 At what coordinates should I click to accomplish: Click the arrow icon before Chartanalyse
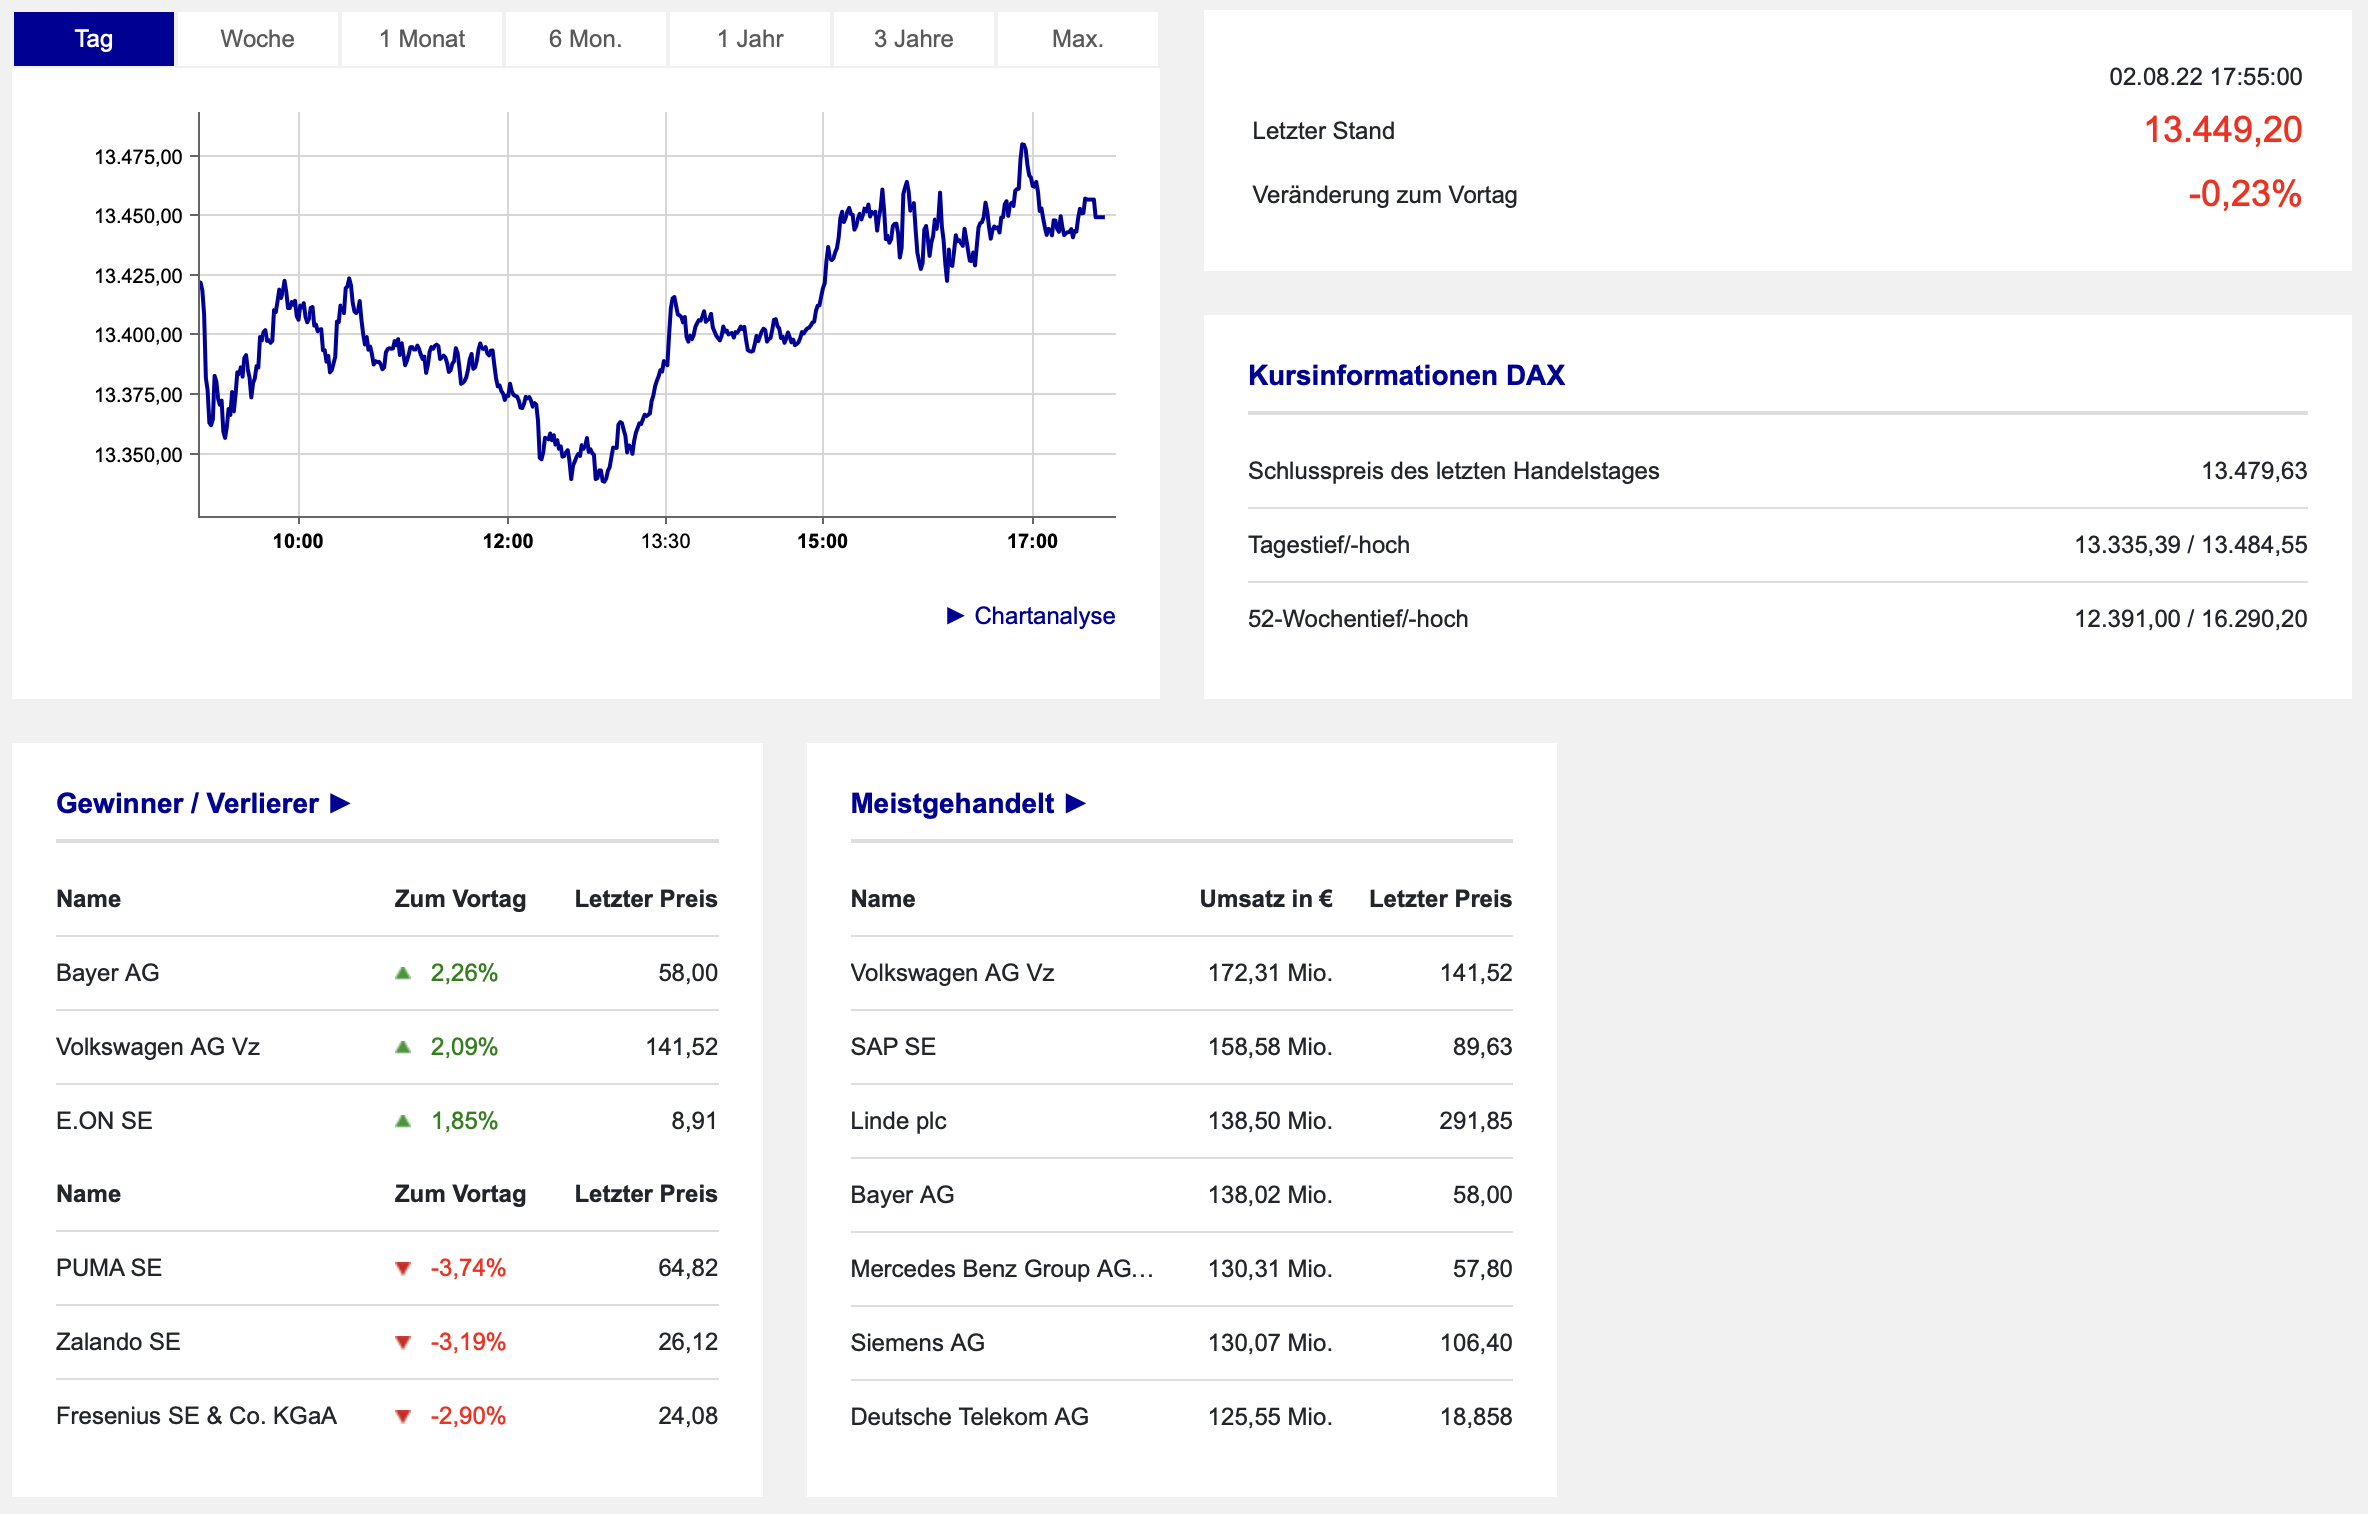[955, 615]
